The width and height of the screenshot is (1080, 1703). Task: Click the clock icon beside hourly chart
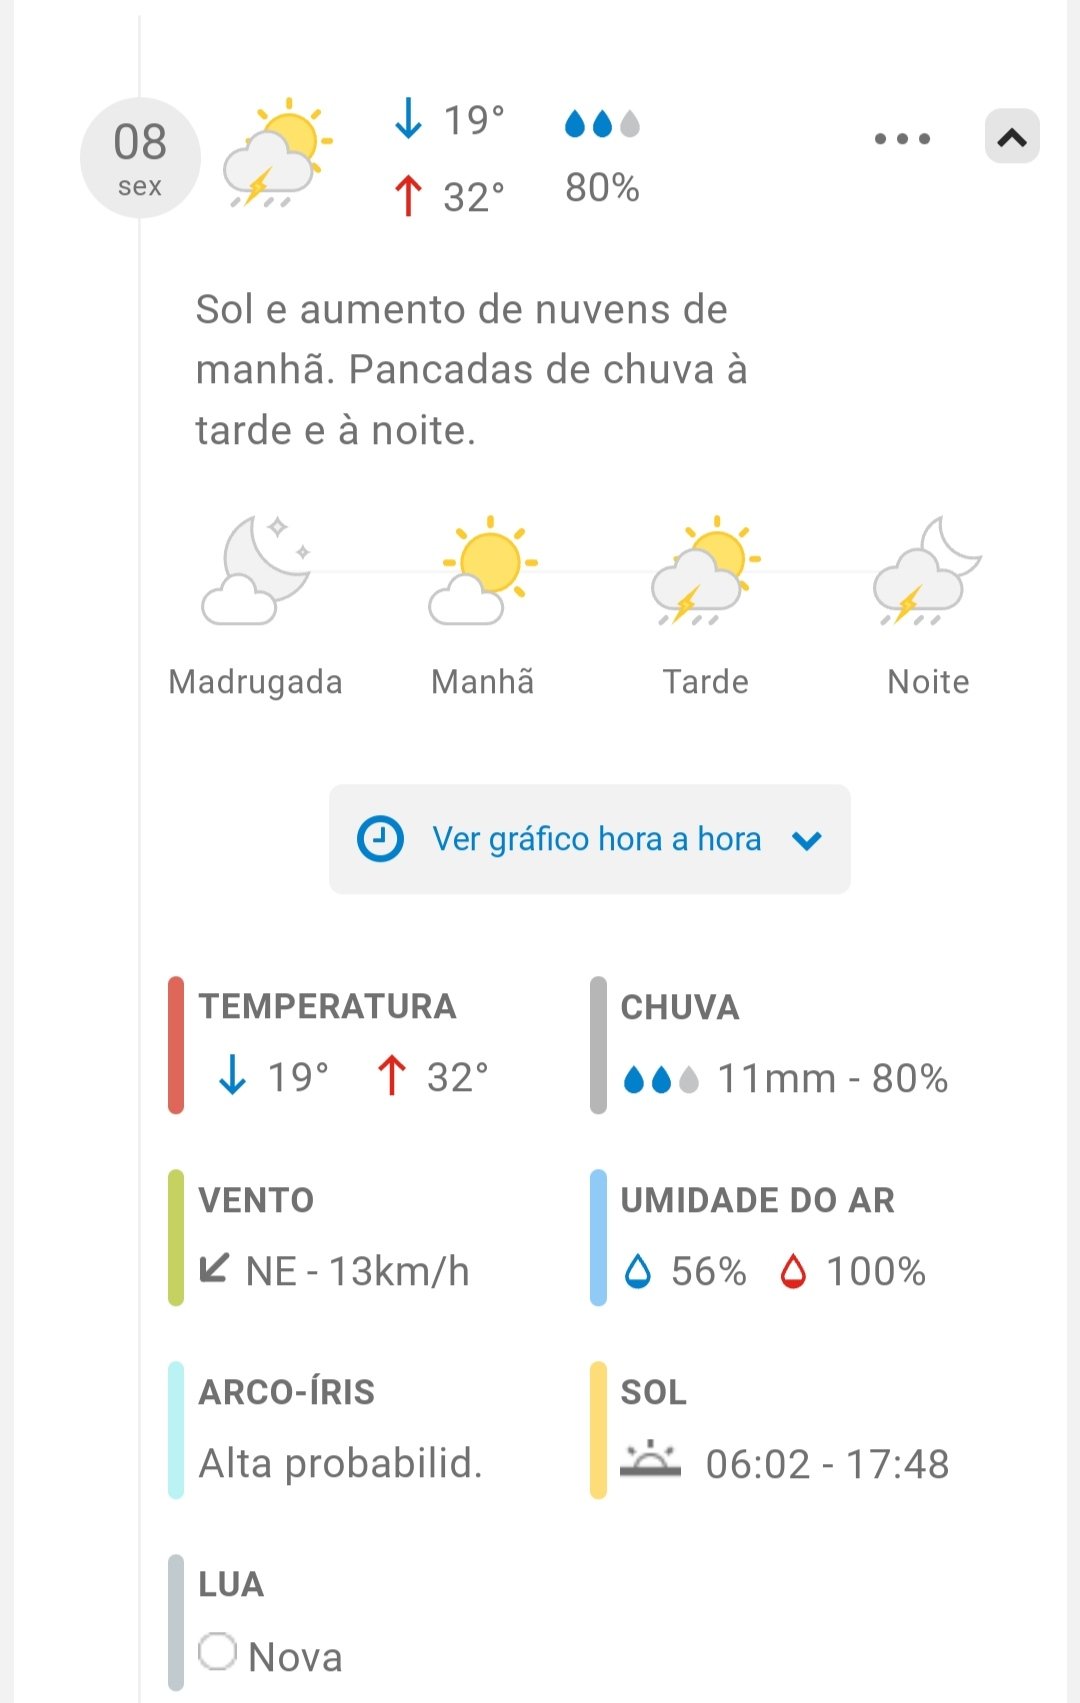coord(380,839)
